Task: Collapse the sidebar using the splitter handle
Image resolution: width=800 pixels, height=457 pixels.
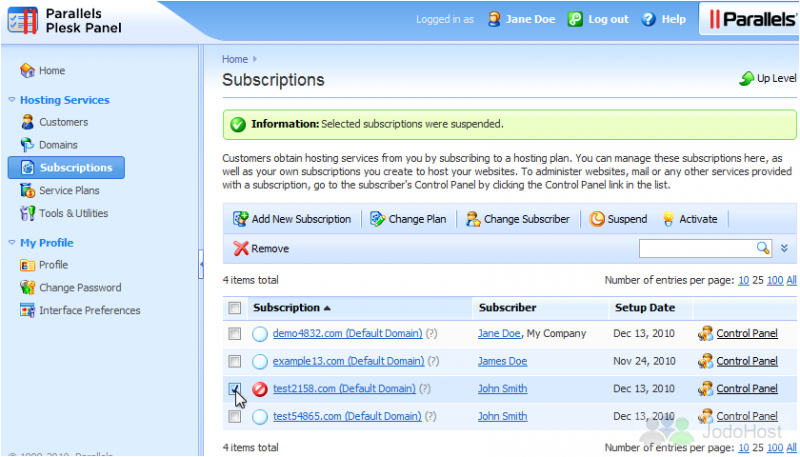Action: (x=201, y=264)
